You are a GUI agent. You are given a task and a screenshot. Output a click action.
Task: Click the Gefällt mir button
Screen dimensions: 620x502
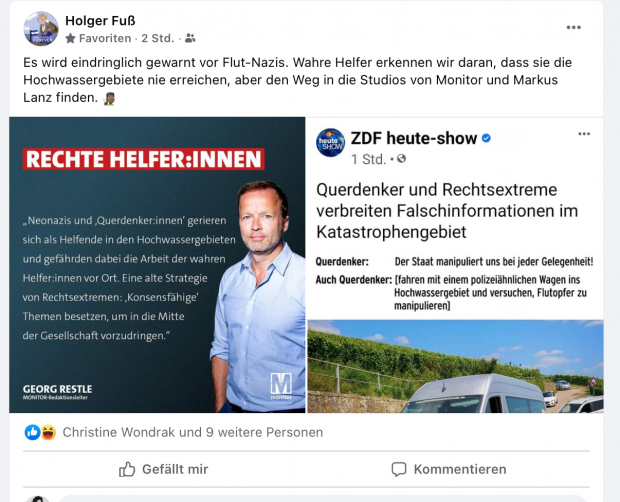(x=164, y=469)
